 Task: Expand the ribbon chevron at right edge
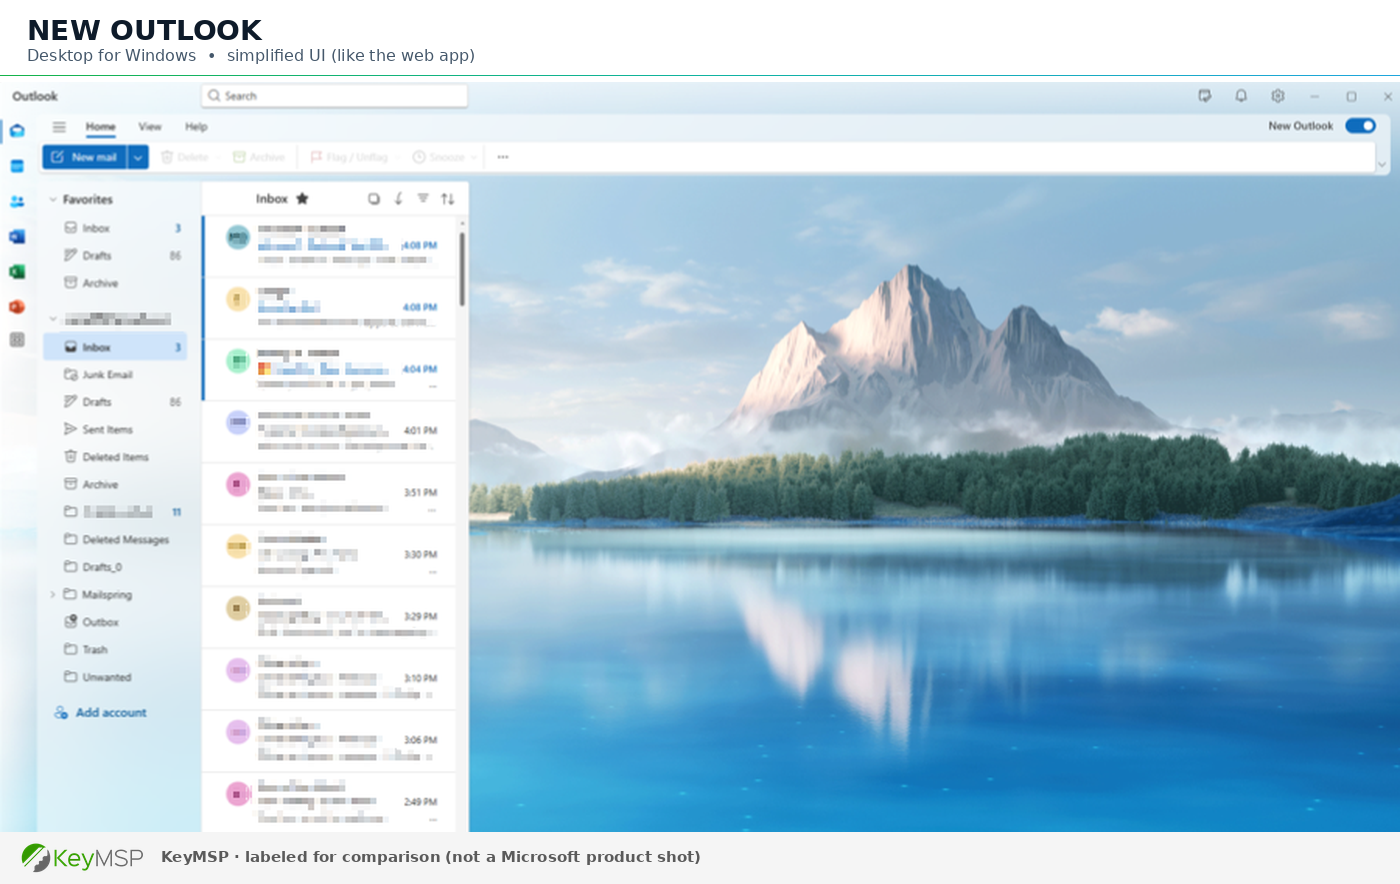[1382, 164]
